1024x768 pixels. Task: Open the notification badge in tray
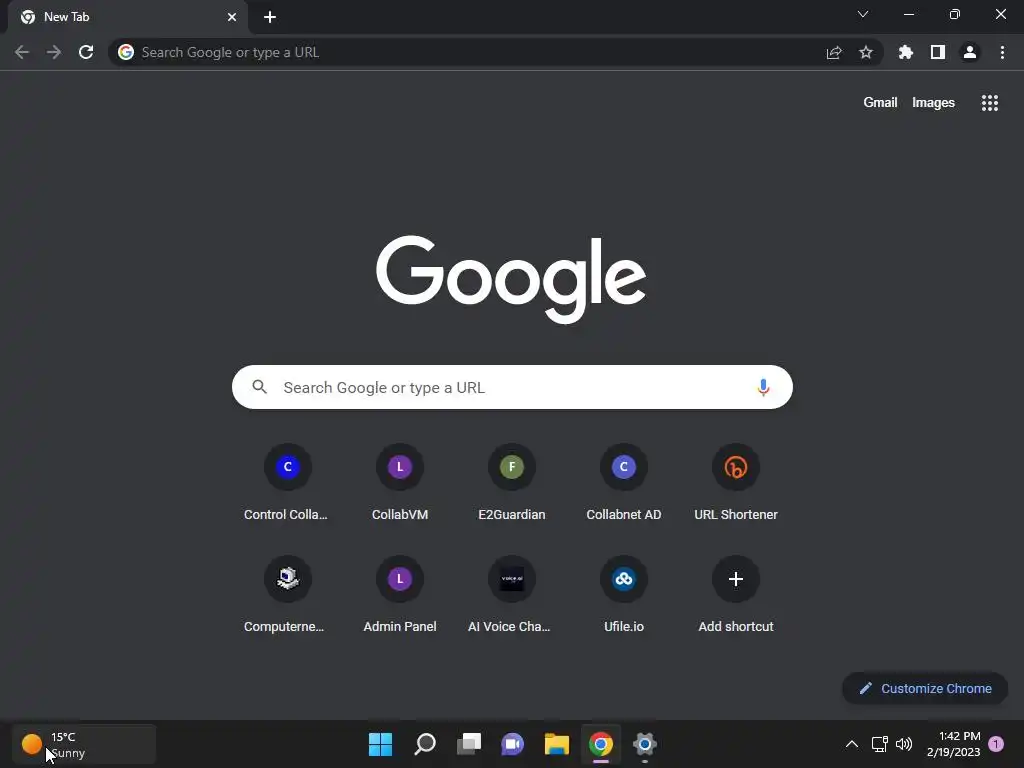996,744
